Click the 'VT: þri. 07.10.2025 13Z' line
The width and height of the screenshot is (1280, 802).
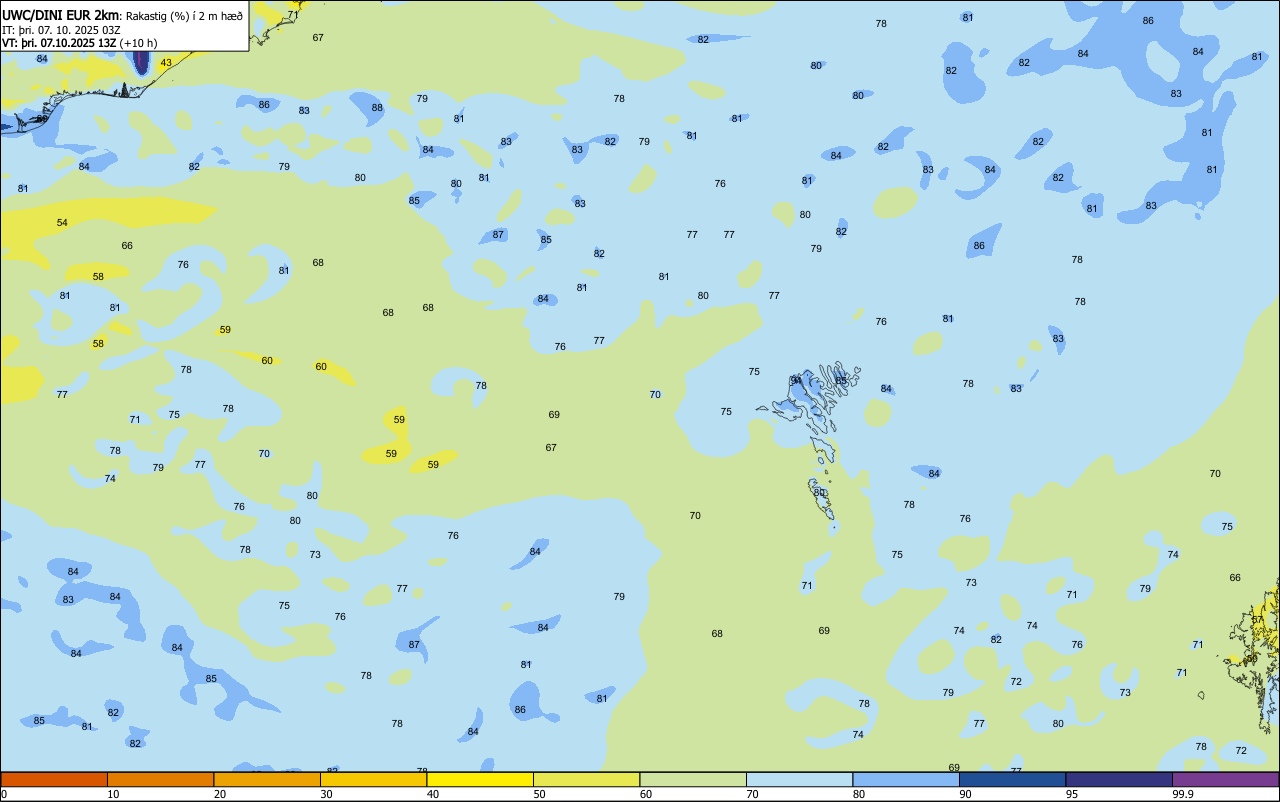point(59,43)
